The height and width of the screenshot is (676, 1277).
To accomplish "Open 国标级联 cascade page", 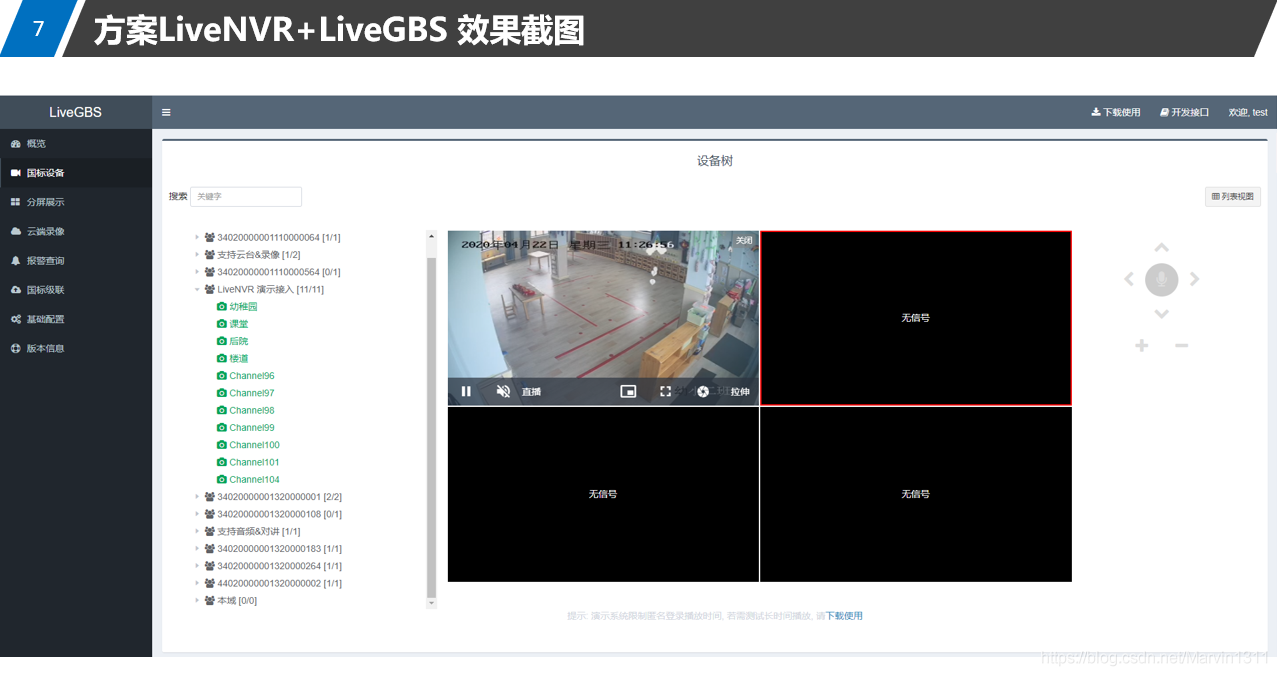I will point(76,289).
